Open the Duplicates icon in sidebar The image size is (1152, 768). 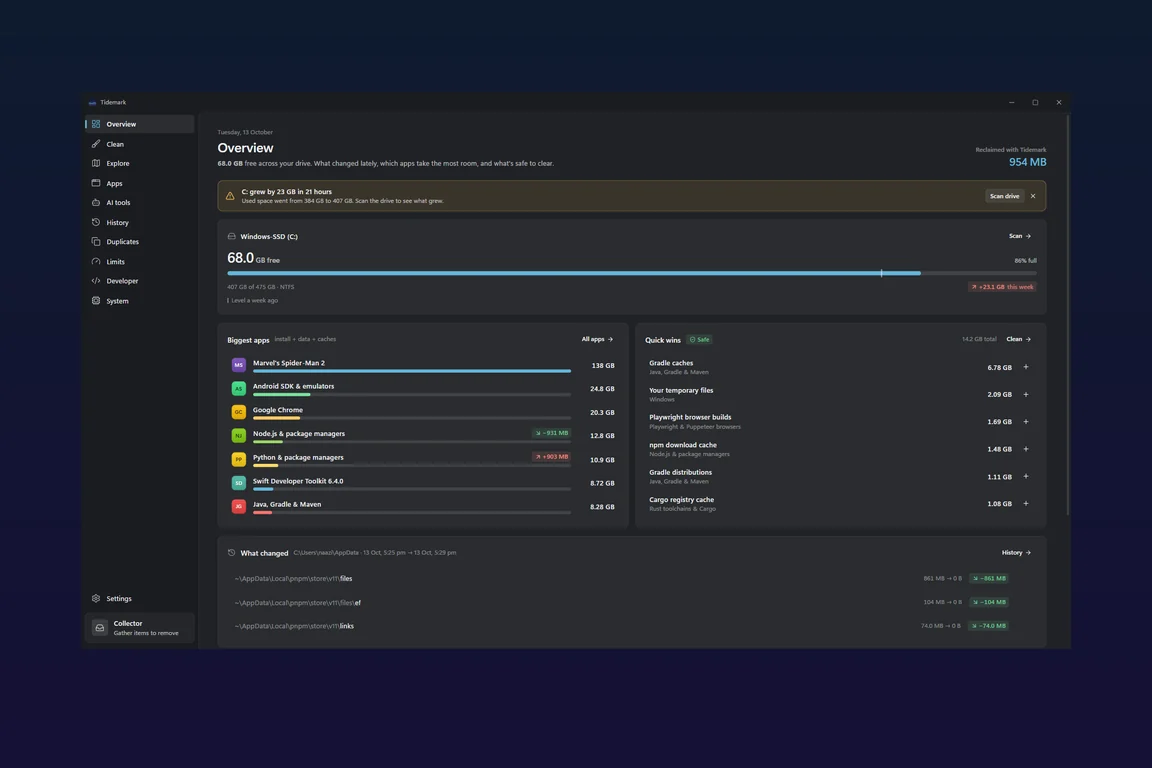96,242
